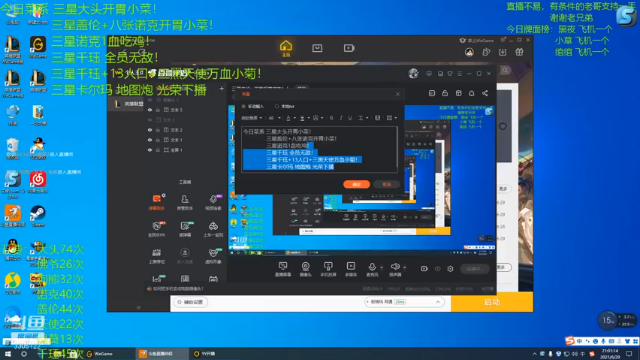The height and width of the screenshot is (360, 640).
Task: Switch to WeGame on the taskbar
Action: [x=100, y=354]
